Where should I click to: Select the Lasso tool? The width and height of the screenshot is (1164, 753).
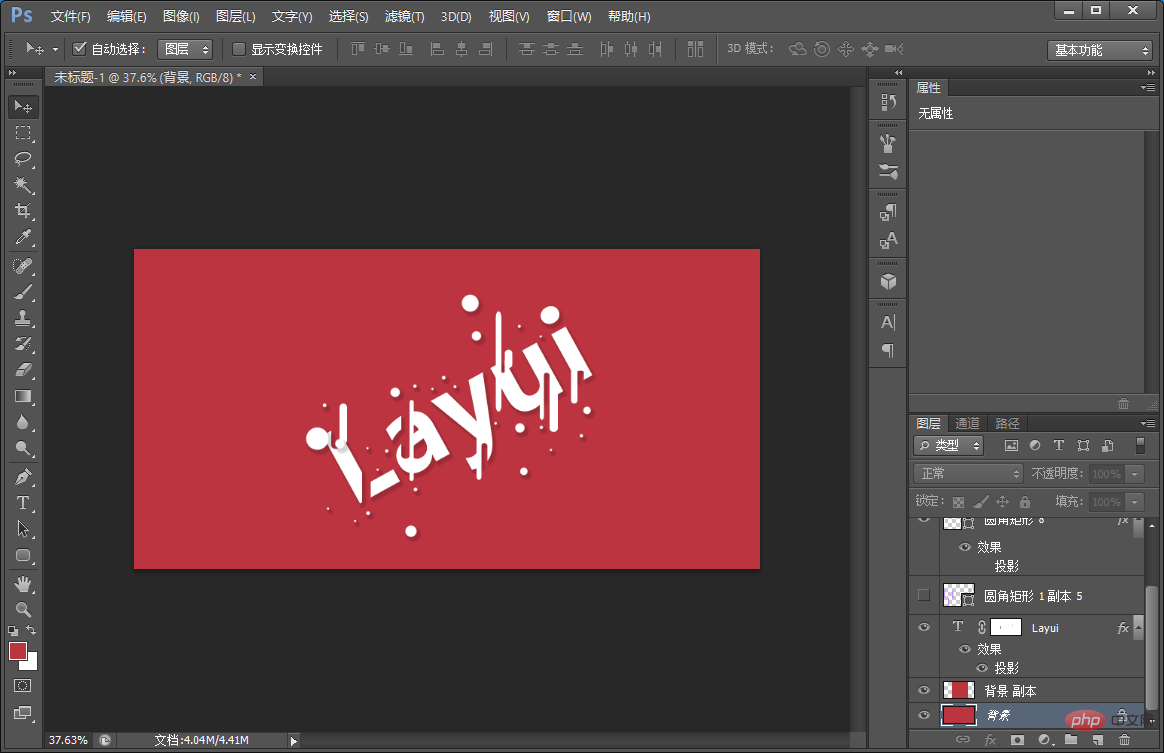[x=23, y=158]
